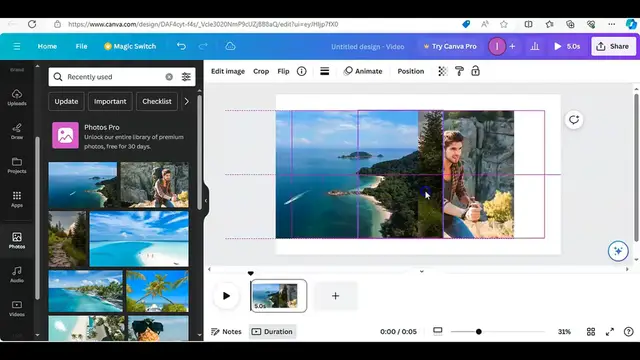The width and height of the screenshot is (640, 360).
Task: Select the white sandbar beach photo thumbnail
Action: 139,239
